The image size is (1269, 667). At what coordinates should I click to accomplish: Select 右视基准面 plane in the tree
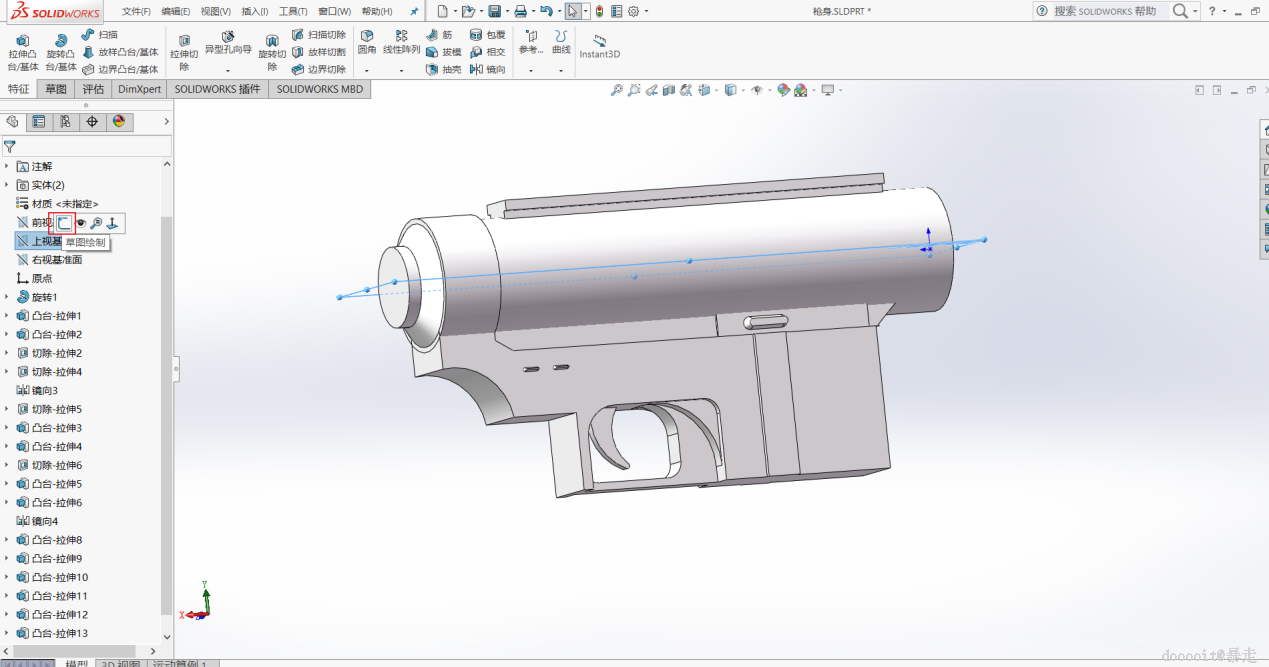pos(56,259)
